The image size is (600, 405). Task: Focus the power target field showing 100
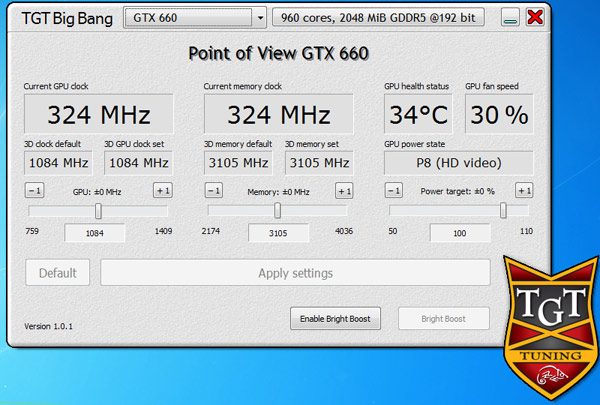click(460, 233)
